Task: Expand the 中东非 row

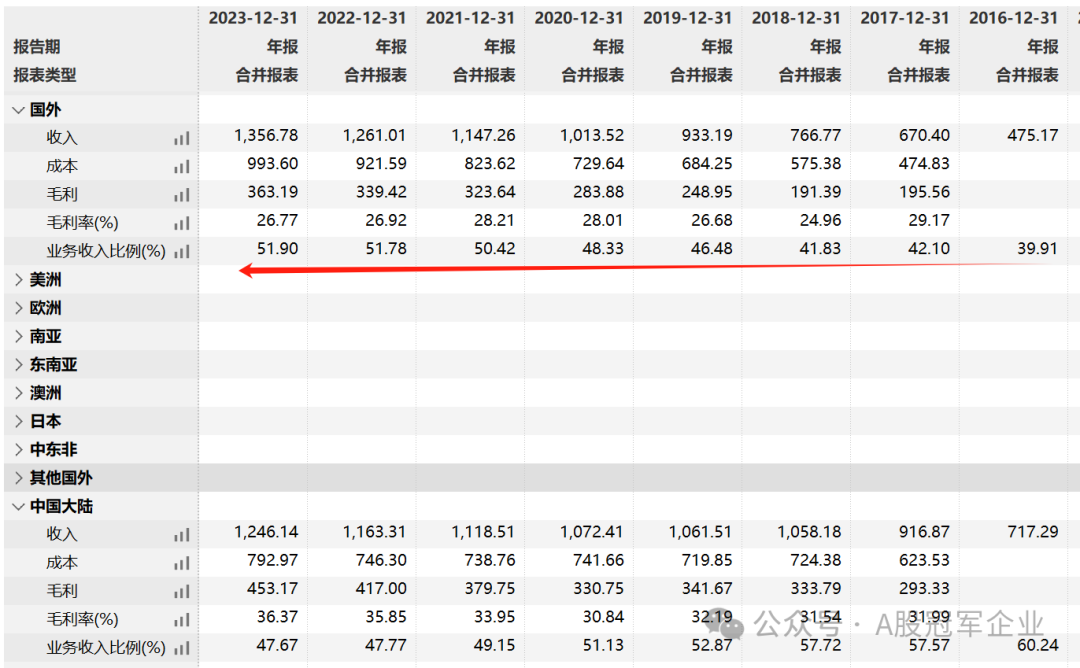Action: (x=19, y=449)
